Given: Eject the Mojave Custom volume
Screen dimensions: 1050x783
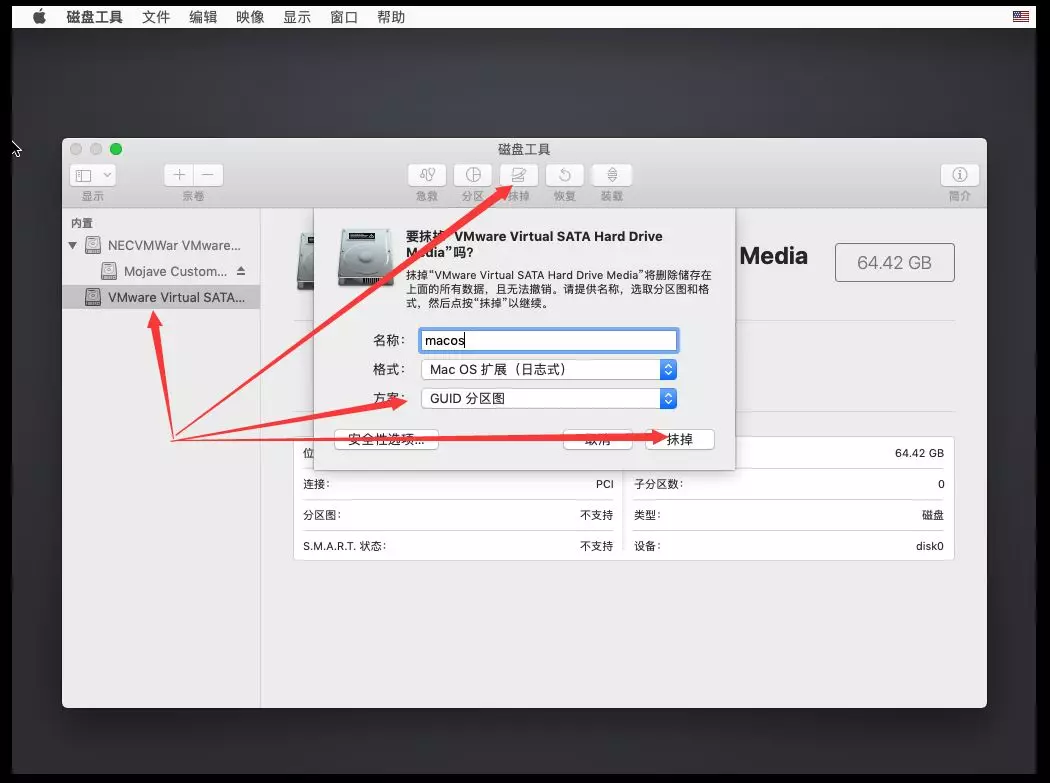Looking at the screenshot, I should click(241, 271).
